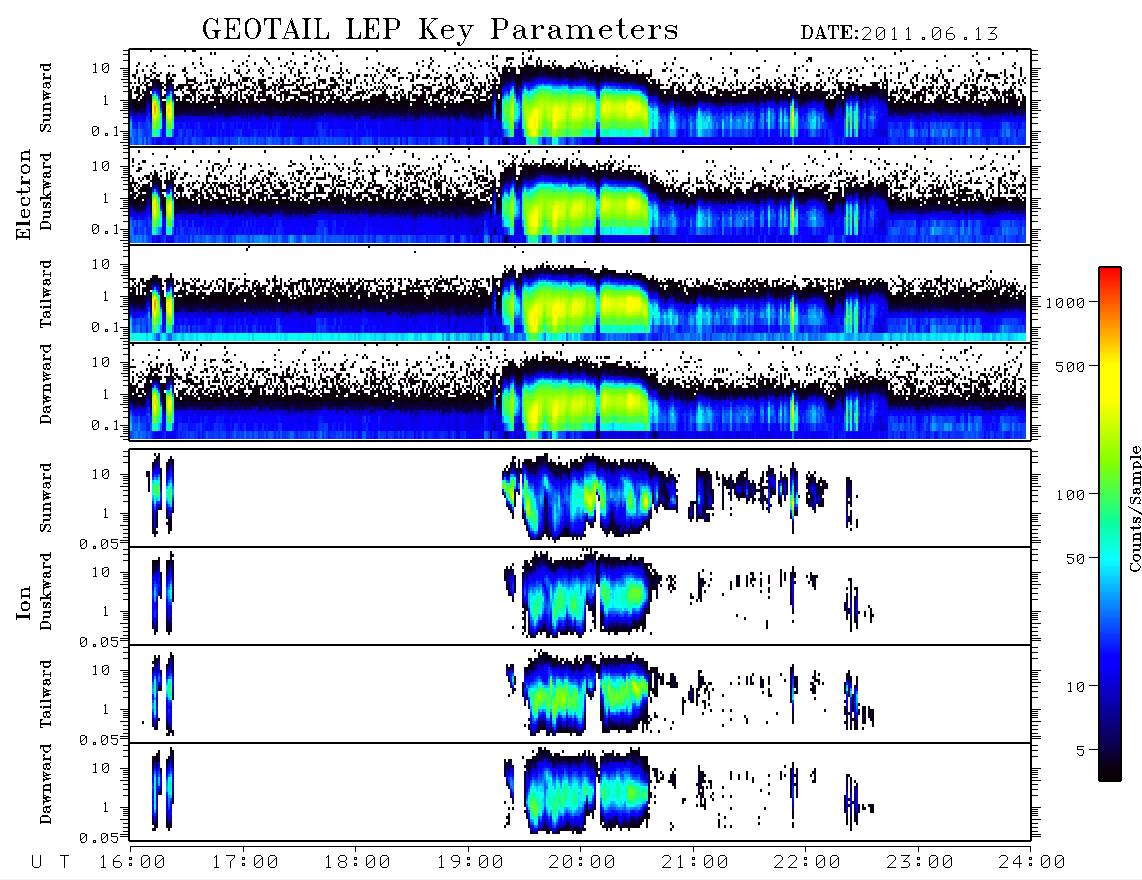Click the 0.1 tick of Electron Dawnward panel
The image size is (1142, 880).
tap(107, 425)
